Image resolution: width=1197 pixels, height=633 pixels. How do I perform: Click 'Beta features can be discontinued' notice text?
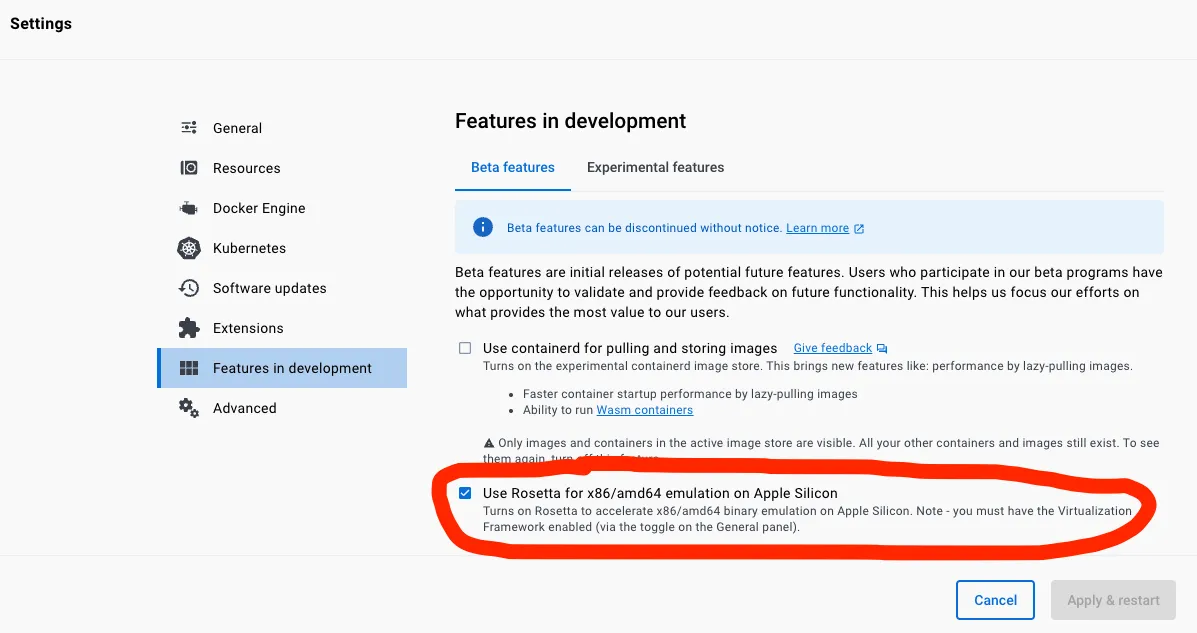coord(644,228)
